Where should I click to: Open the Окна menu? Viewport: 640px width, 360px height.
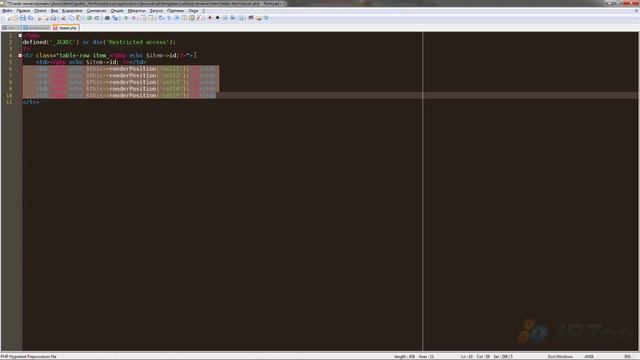tap(193, 11)
